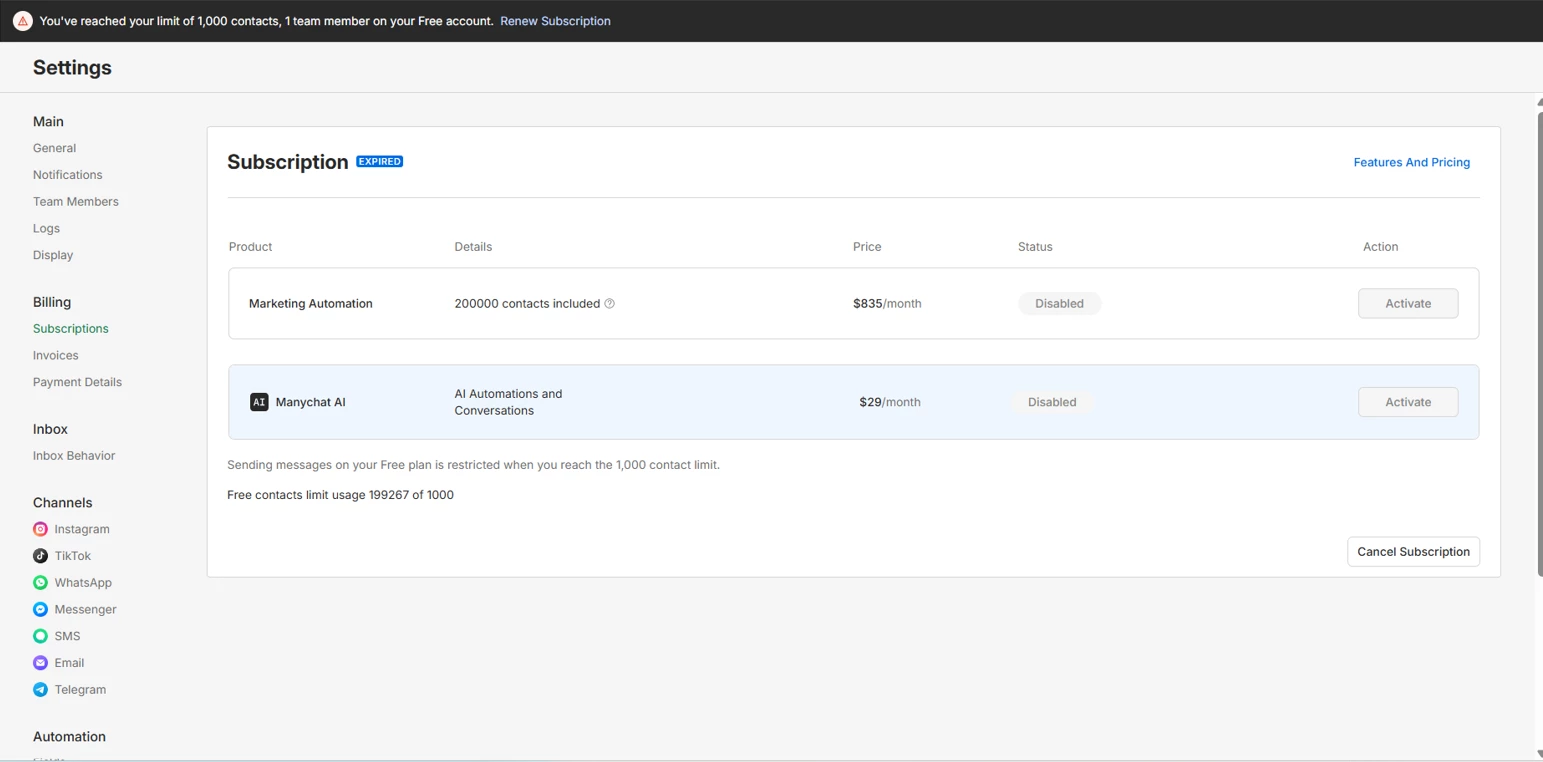Click the Instagram channel icon
1543x762 pixels.
(x=40, y=529)
